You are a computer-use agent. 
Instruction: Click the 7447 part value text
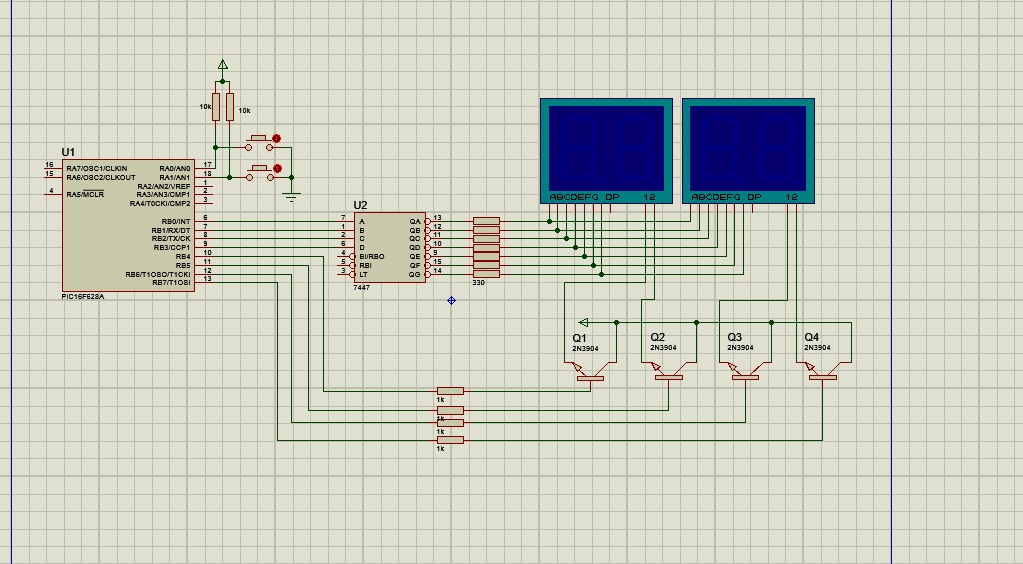coord(361,287)
